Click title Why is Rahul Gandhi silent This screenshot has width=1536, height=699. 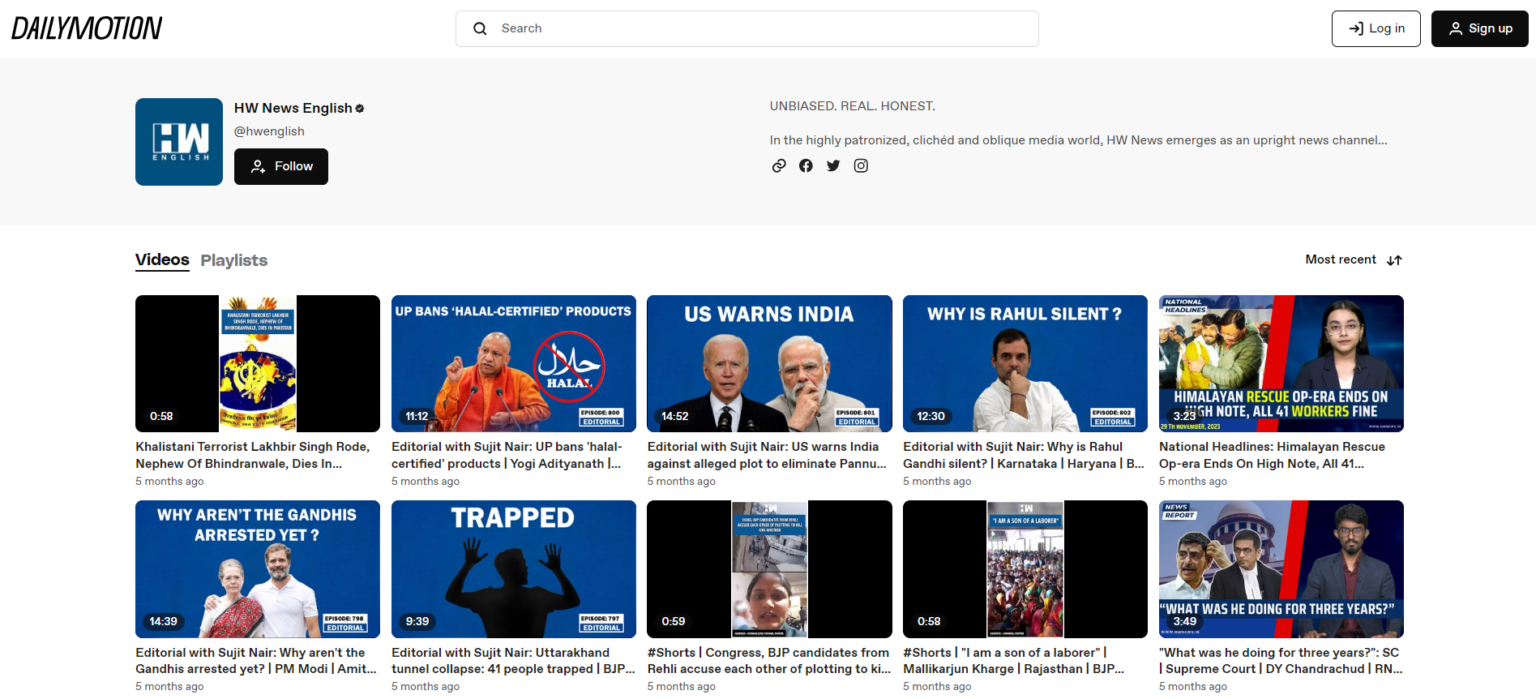[x=1024, y=455]
